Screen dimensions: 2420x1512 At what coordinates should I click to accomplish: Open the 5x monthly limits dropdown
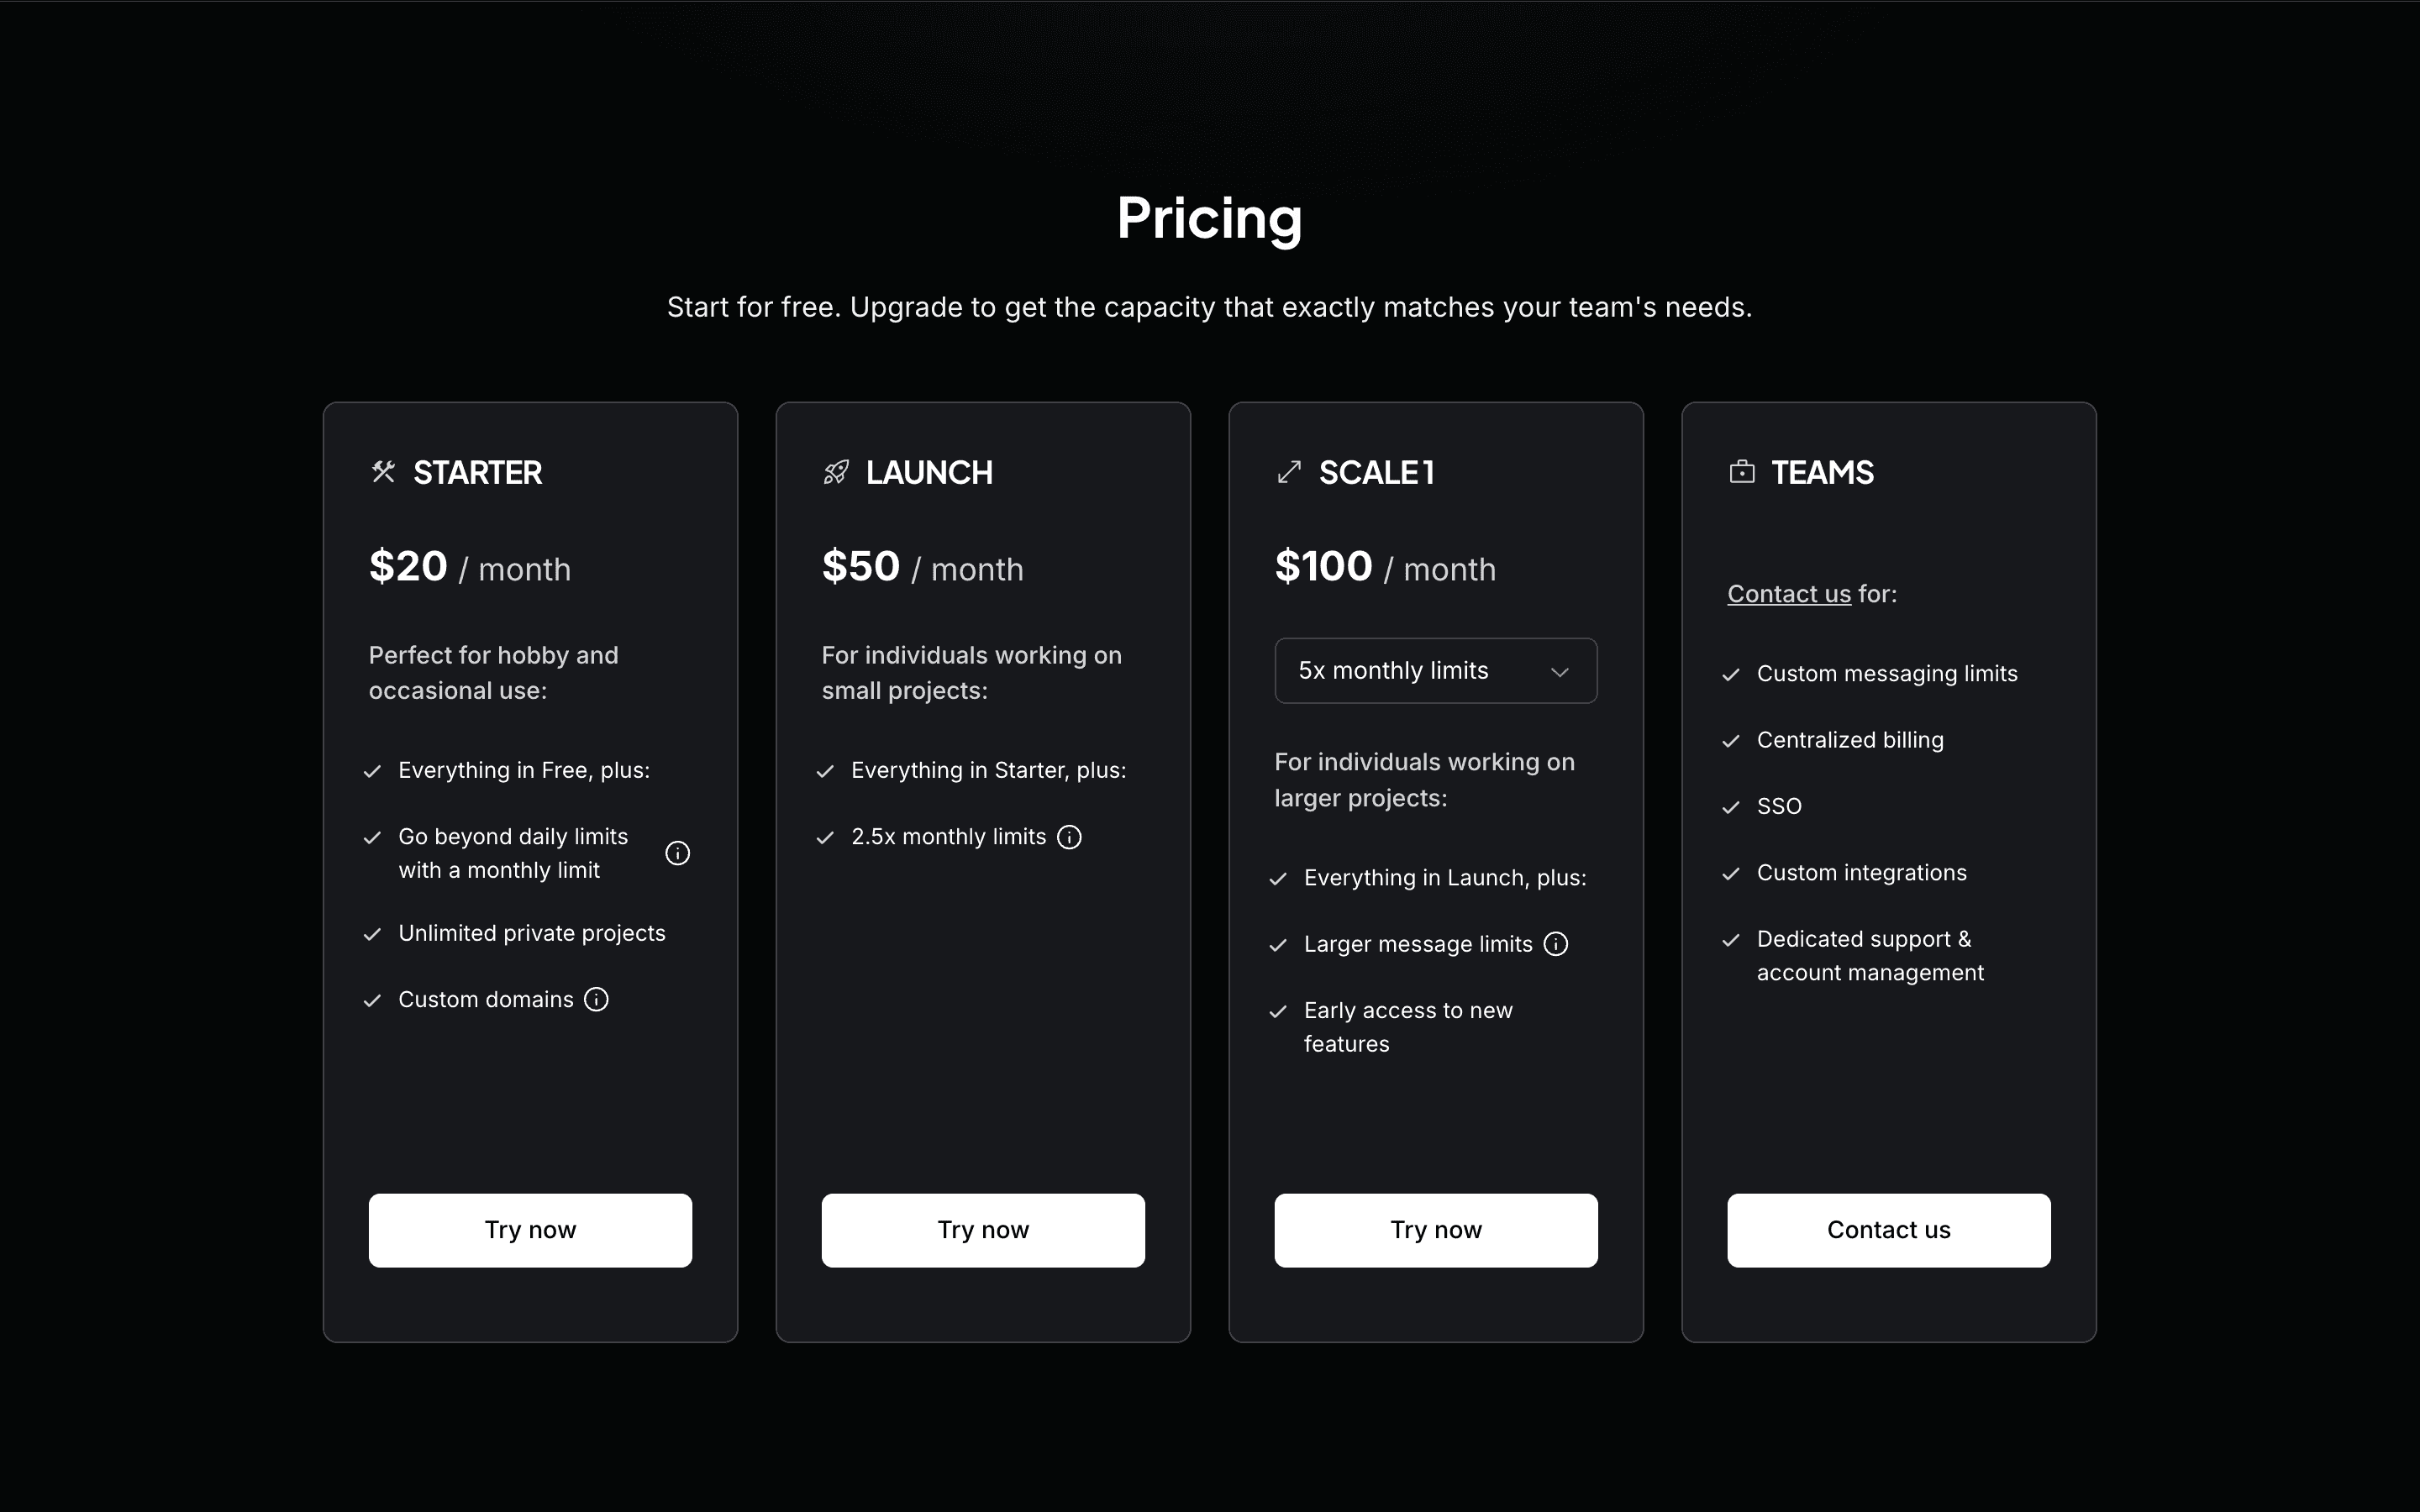(1436, 671)
